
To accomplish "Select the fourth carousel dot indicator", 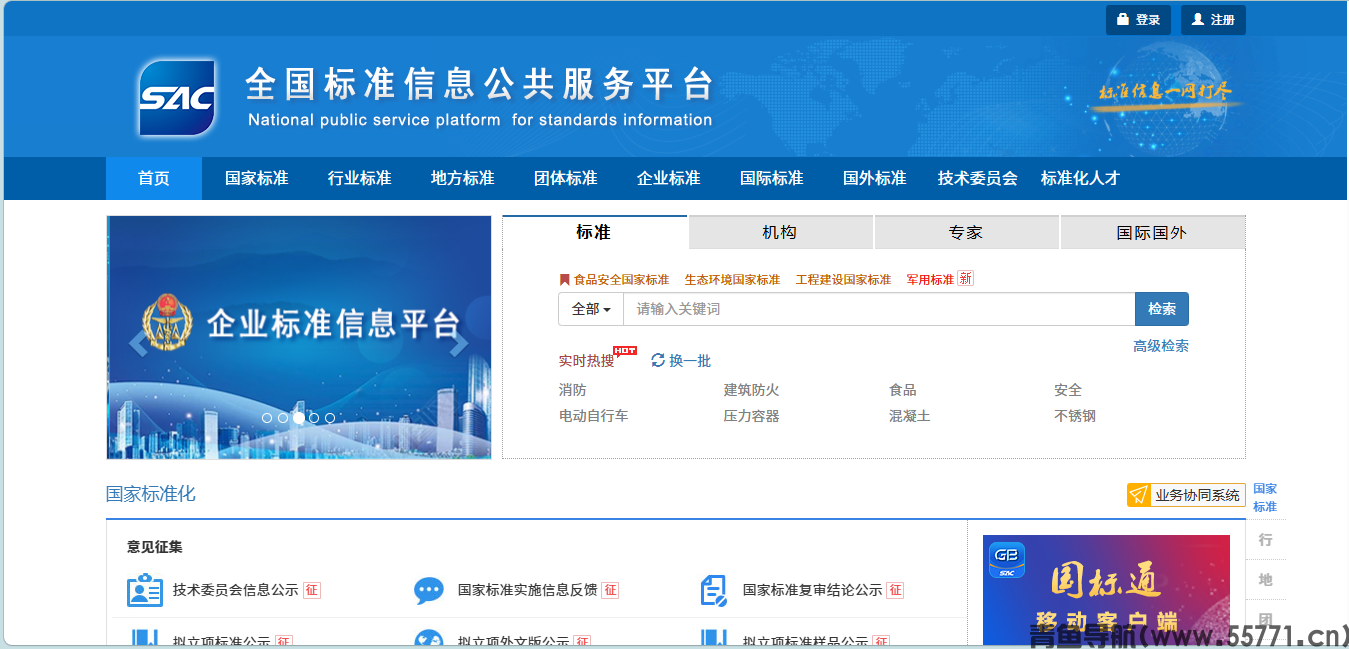I will [x=314, y=418].
